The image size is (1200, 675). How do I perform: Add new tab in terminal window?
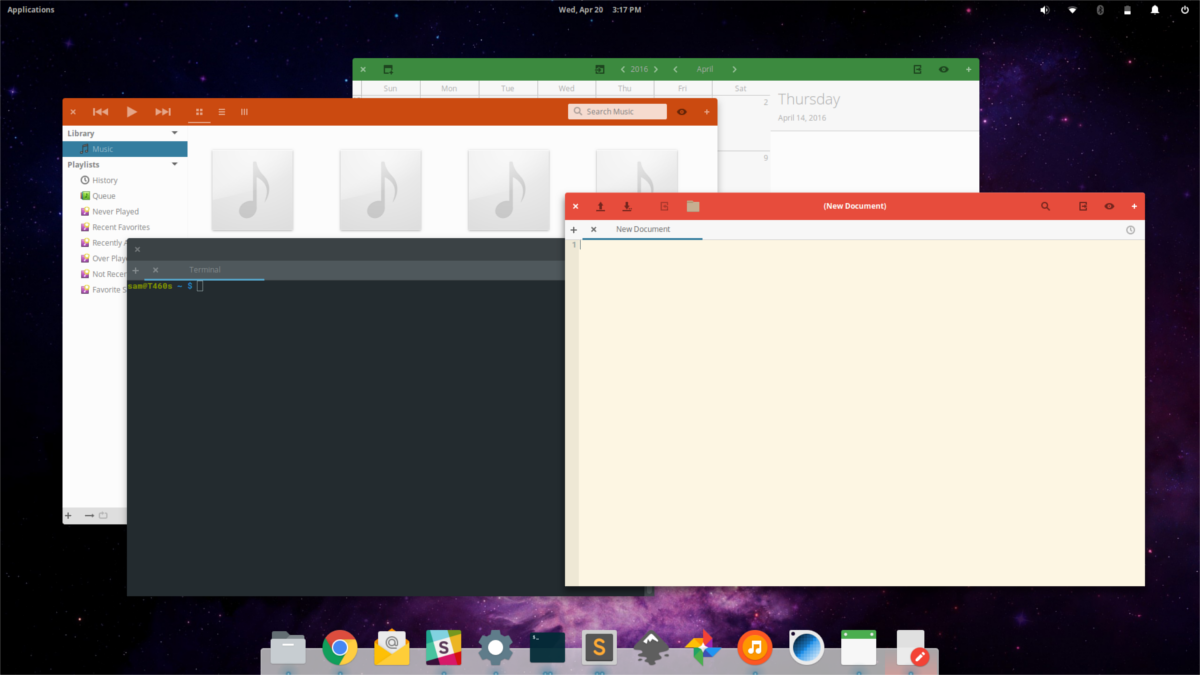pos(136,270)
